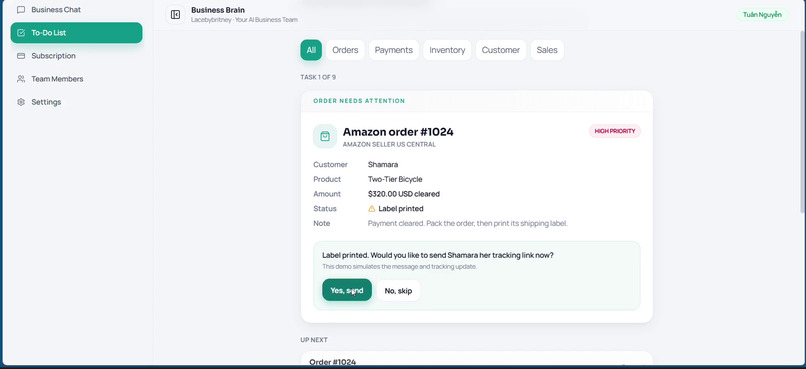Switch to the Inventory filter
This screenshot has width=806, height=369.
(x=447, y=50)
